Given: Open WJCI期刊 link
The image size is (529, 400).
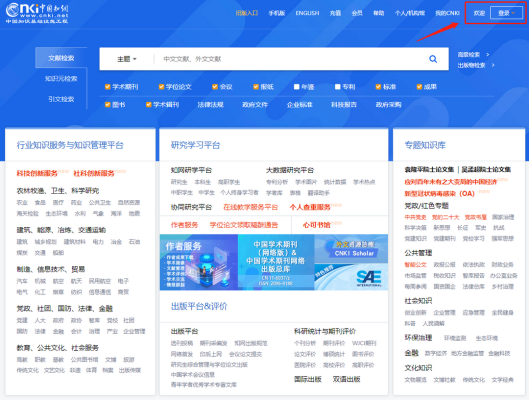Looking at the screenshot, I should [x=364, y=343].
